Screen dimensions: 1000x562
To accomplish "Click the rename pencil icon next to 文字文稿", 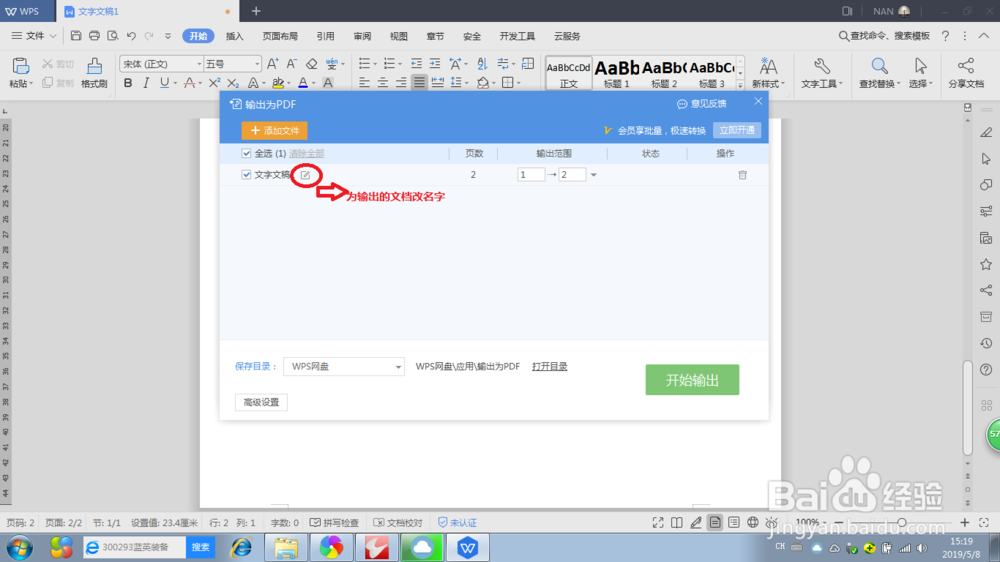I will click(305, 175).
